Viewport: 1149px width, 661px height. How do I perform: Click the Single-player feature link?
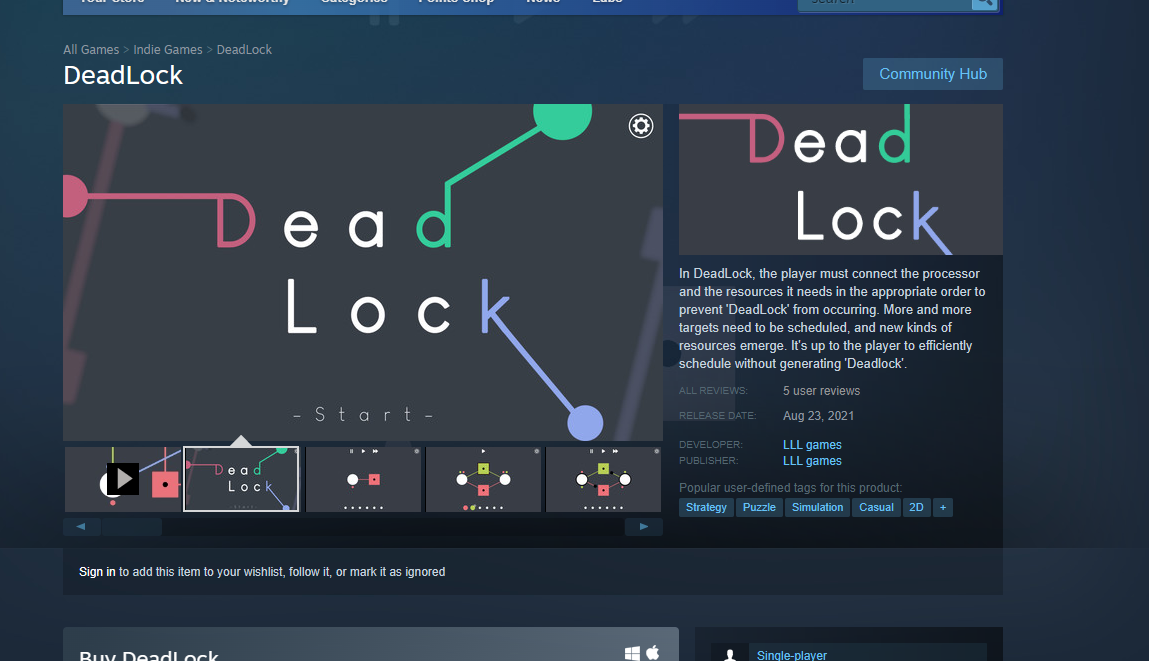click(x=791, y=655)
